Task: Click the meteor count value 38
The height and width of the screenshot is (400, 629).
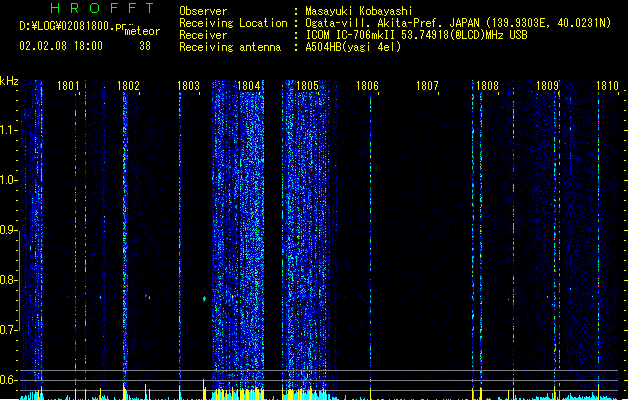Action: coord(145,46)
